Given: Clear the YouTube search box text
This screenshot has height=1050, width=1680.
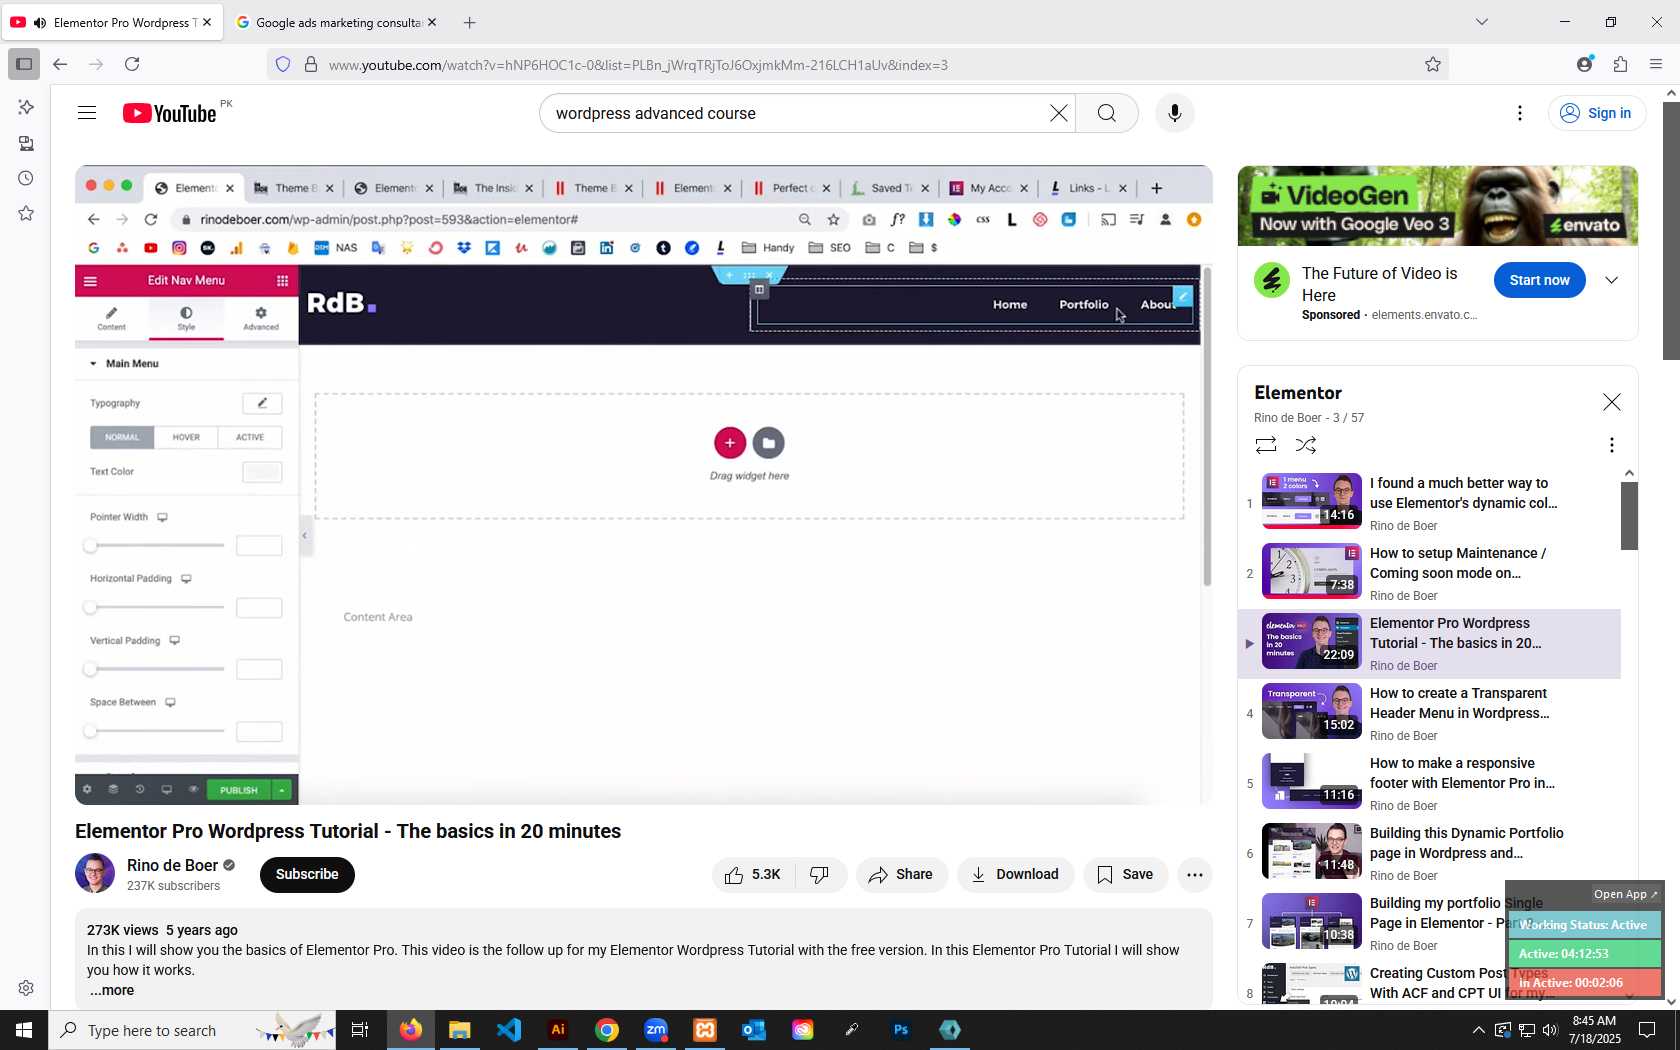Looking at the screenshot, I should pos(1059,113).
